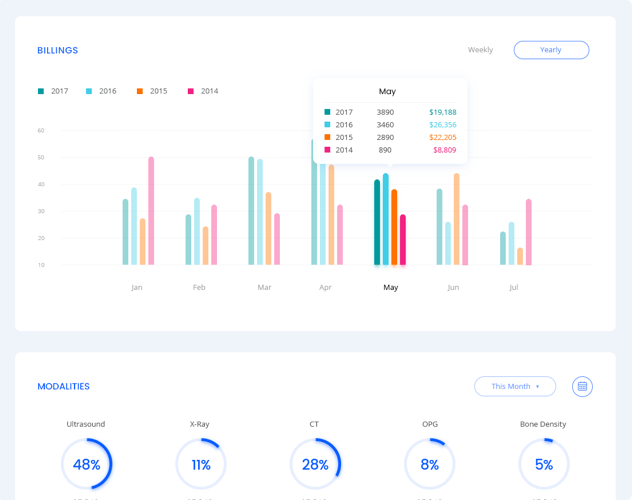Viewport: 632px width, 500px height.
Task: Select the Jan label on chart axis
Action: click(137, 287)
